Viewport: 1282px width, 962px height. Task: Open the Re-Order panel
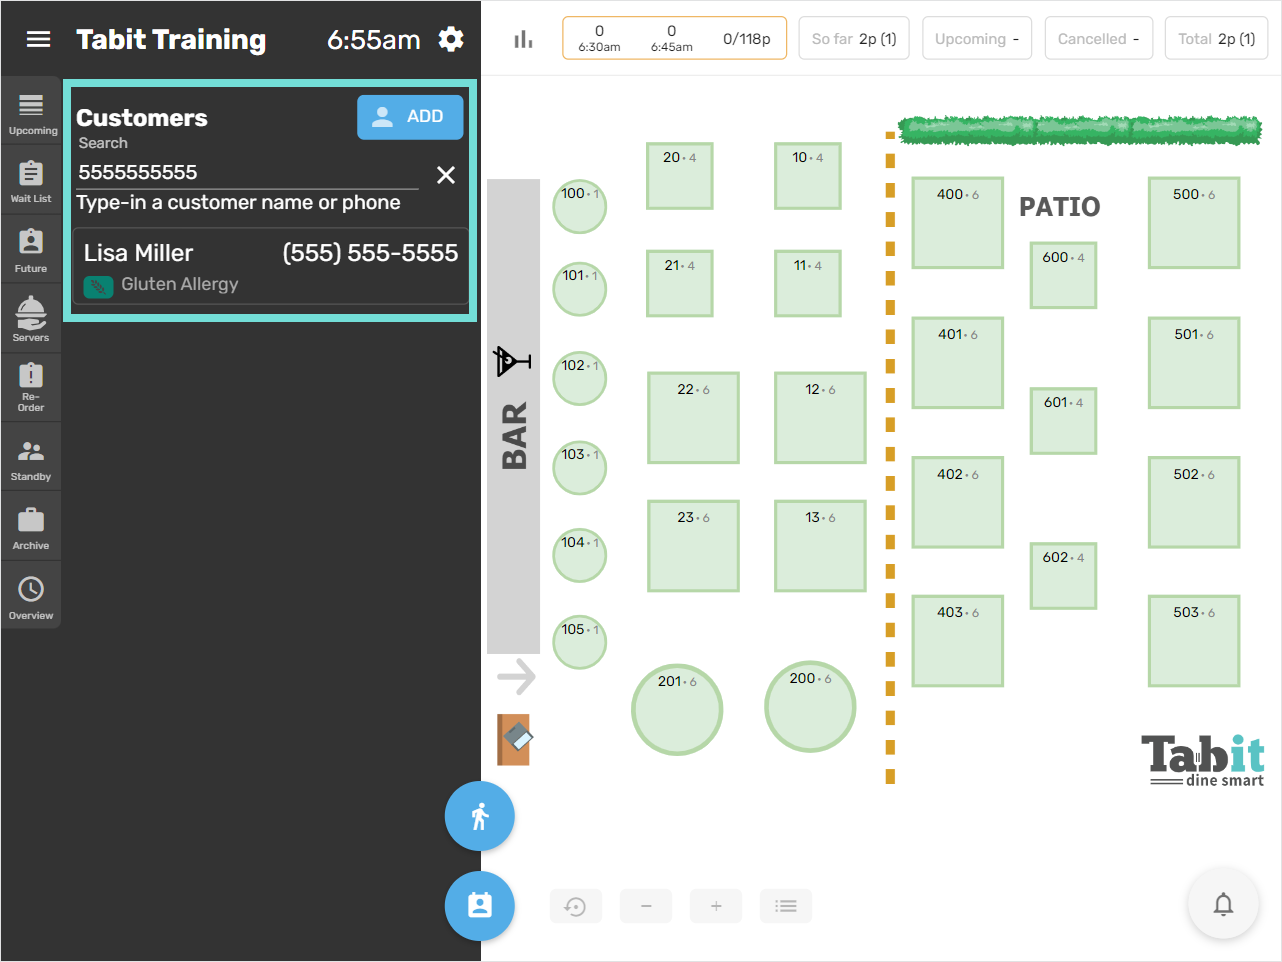click(31, 386)
